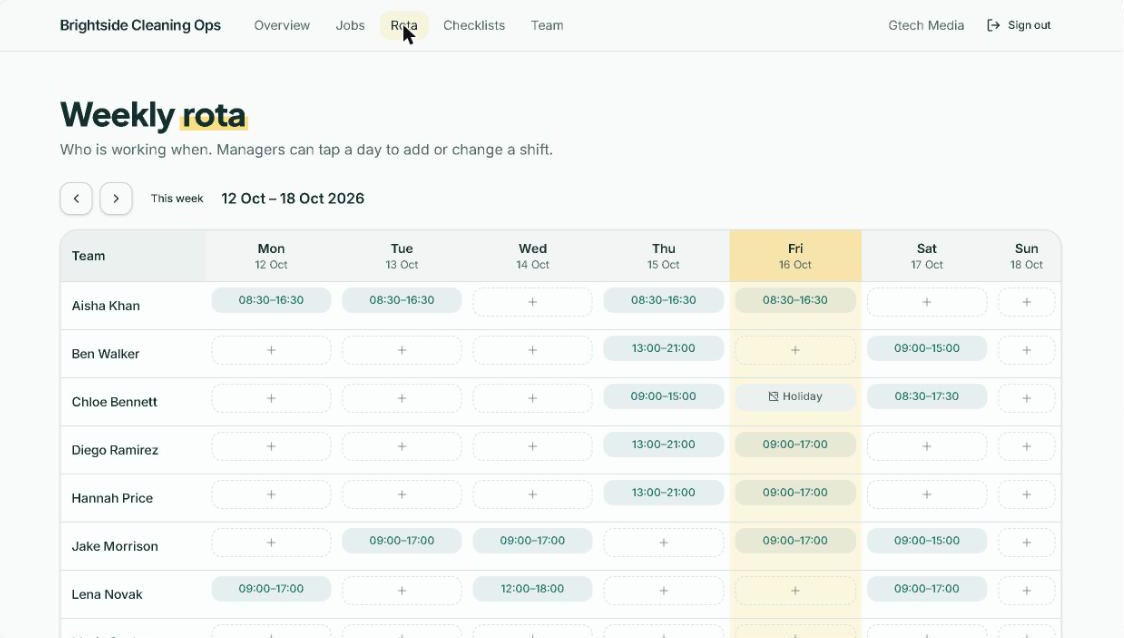The image size is (1124, 638).
Task: Select the Fri 16 Oct column header
Action: click(795, 256)
